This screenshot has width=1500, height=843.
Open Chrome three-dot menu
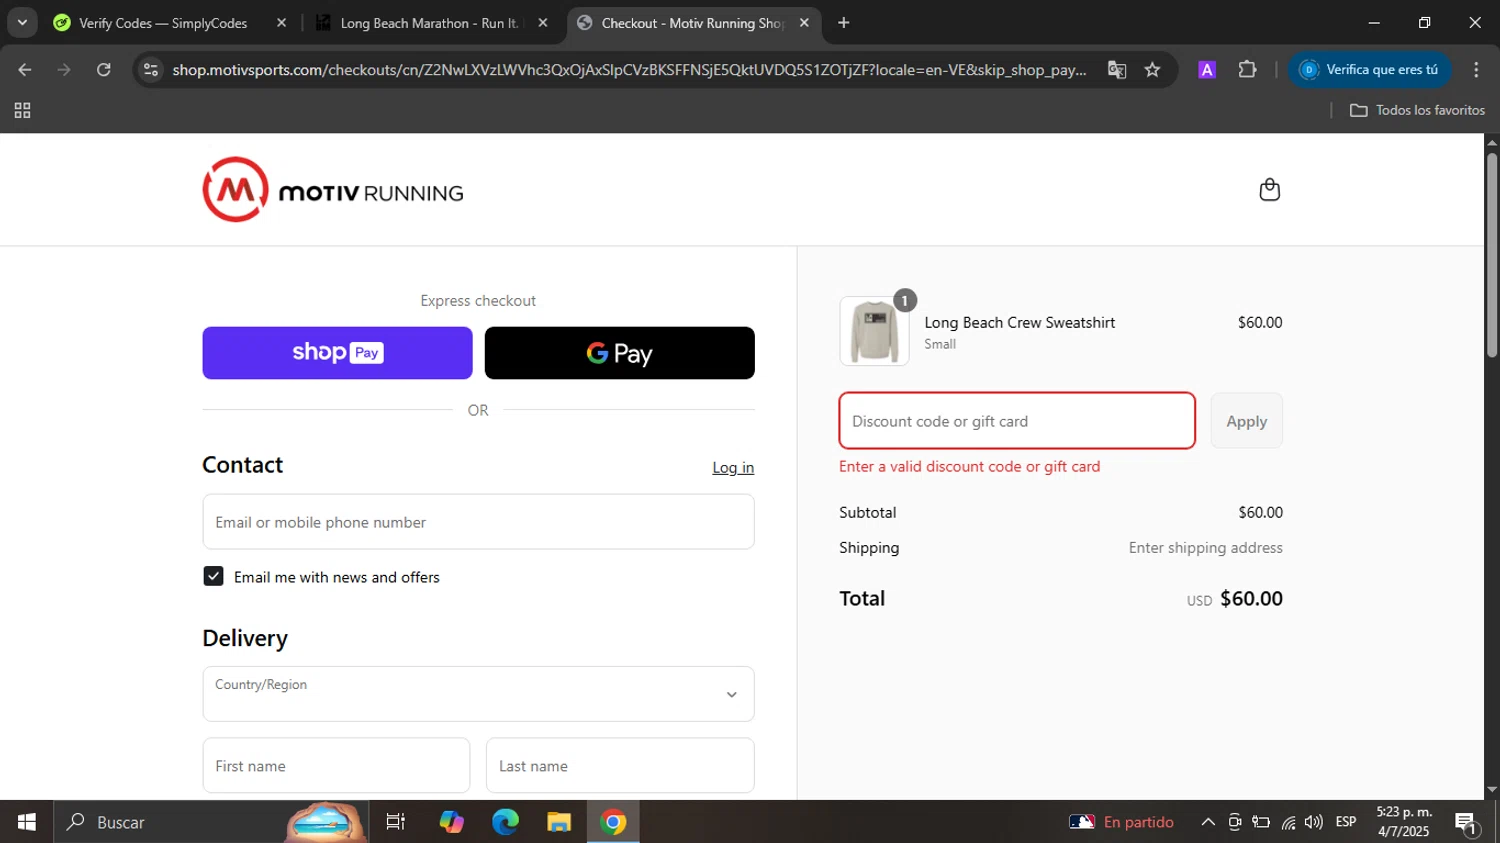click(x=1476, y=70)
